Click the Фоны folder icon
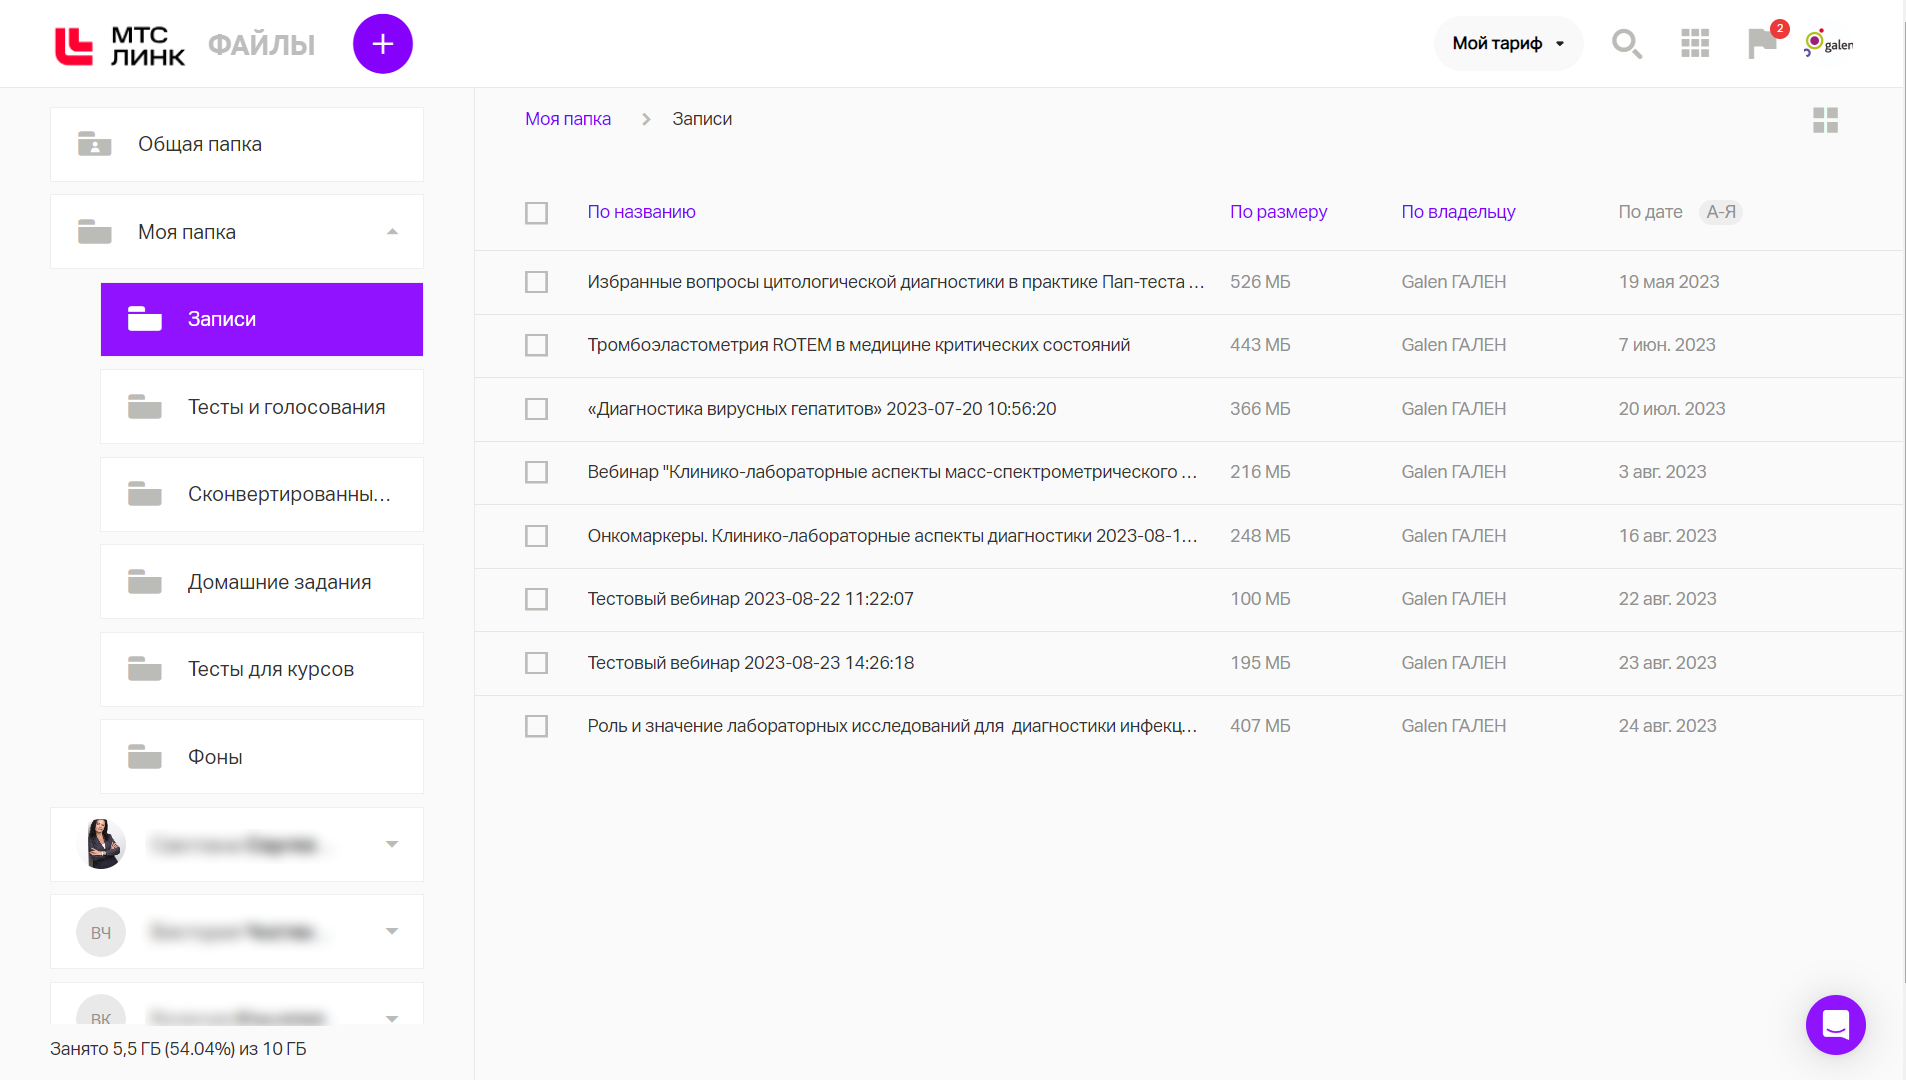The height and width of the screenshot is (1080, 1906). [145, 757]
